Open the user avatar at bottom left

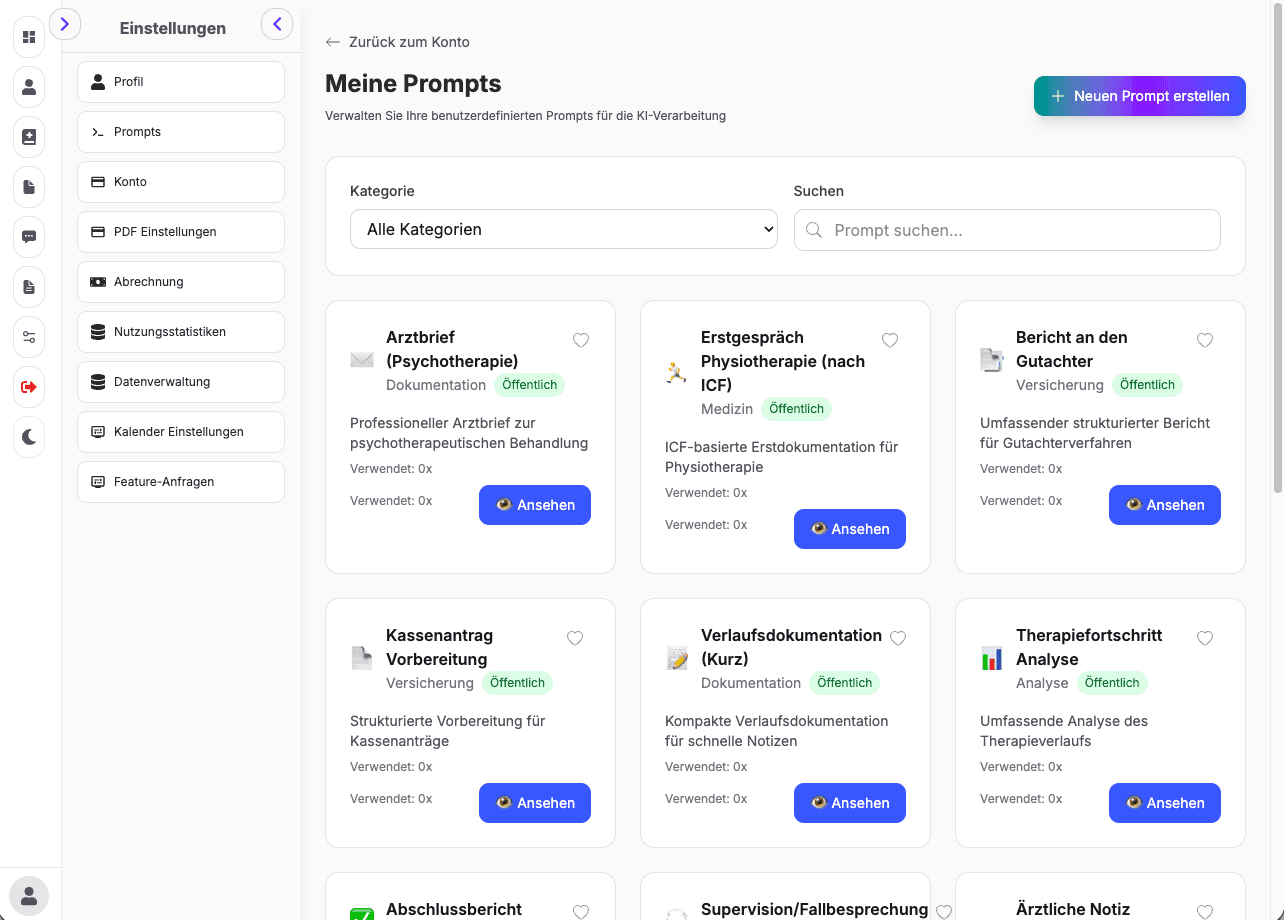click(x=29, y=895)
